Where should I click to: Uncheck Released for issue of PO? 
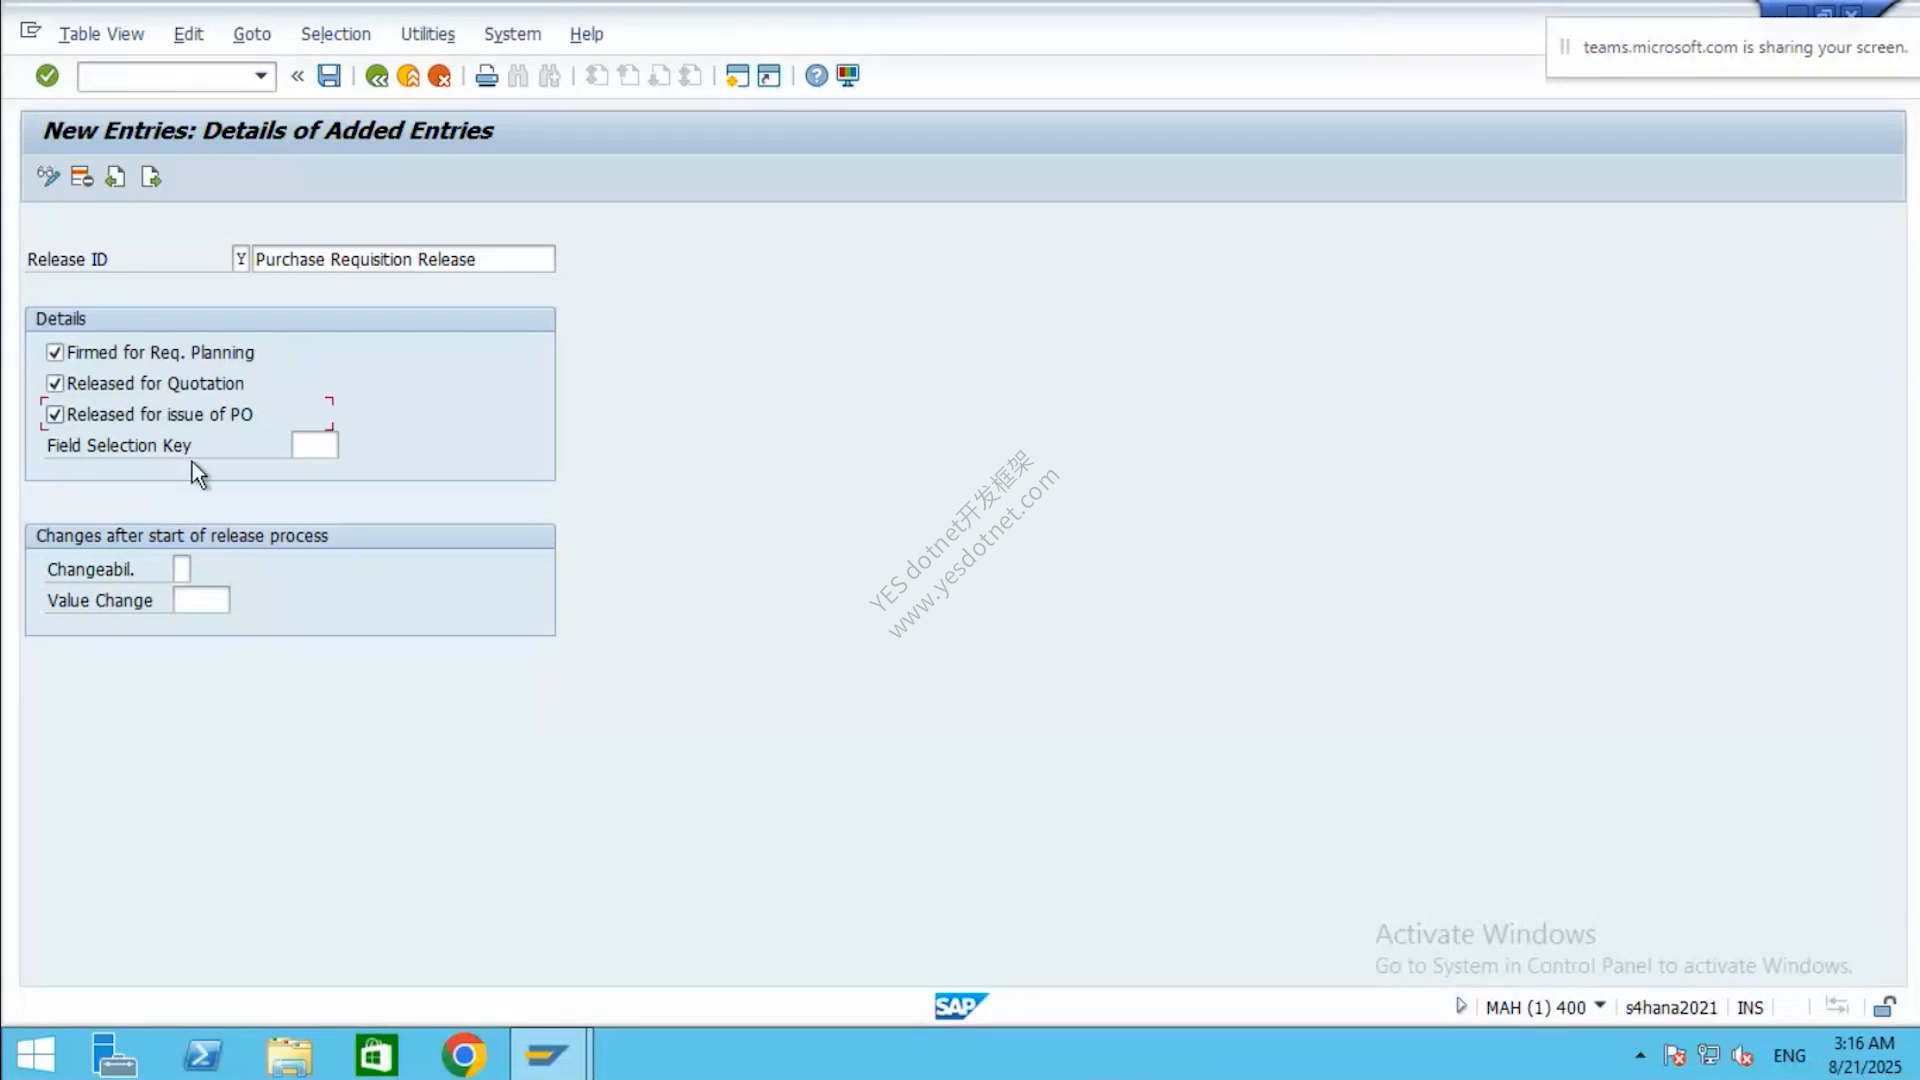(55, 415)
